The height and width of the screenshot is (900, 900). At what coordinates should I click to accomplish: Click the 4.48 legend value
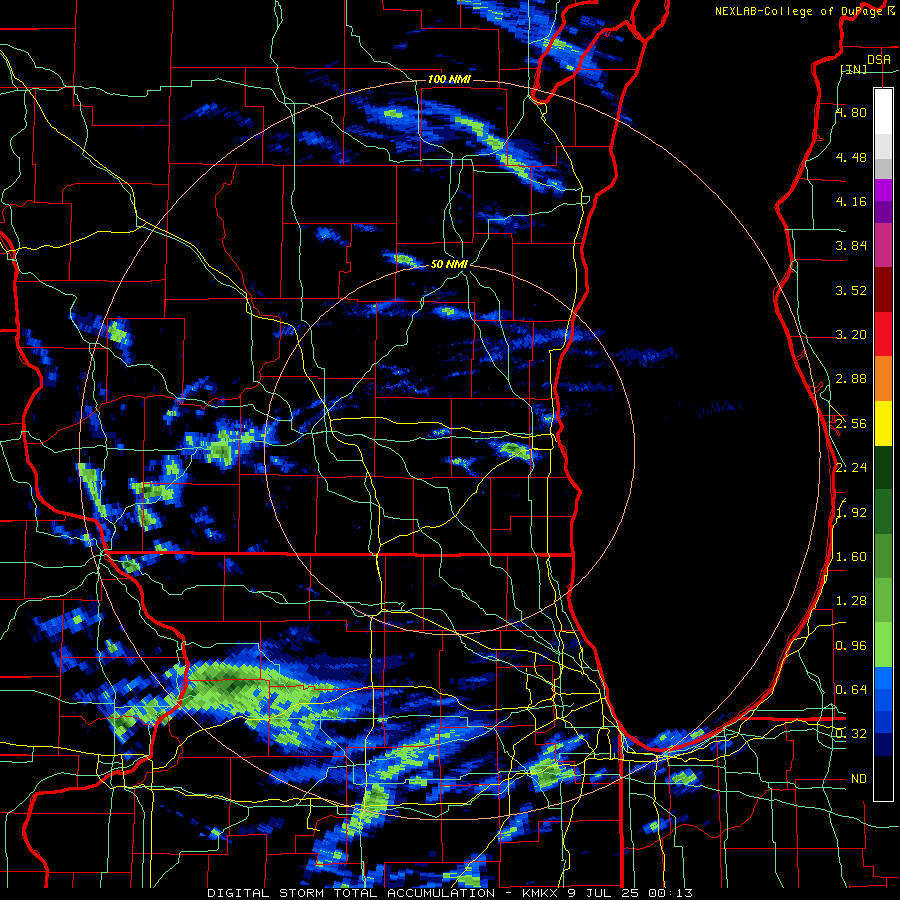pos(851,157)
